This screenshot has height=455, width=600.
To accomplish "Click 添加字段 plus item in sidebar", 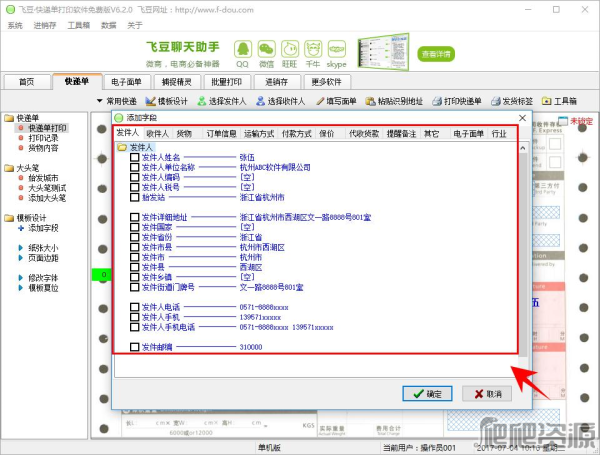I will point(39,228).
